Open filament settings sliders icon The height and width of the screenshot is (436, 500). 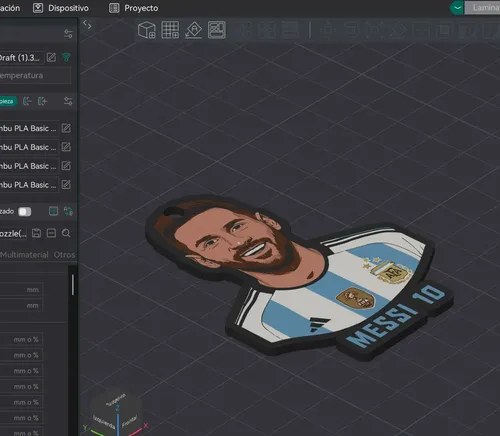pyautogui.click(x=68, y=101)
